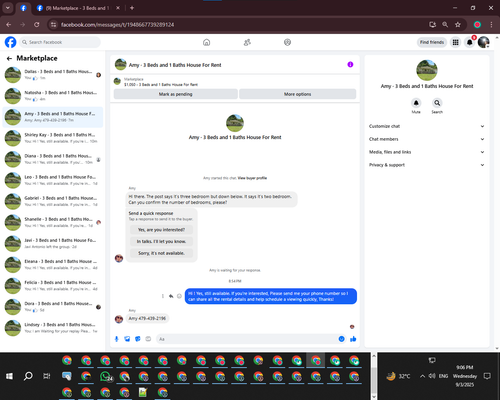The width and height of the screenshot is (500, 400).
Task: Open Windows Start menu
Action: pyautogui.click(x=9, y=376)
